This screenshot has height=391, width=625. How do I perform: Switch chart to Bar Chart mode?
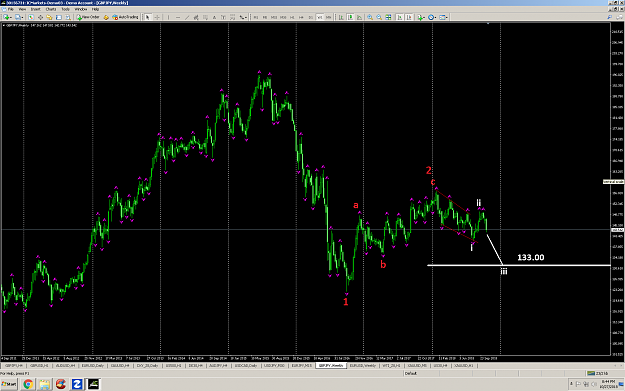pos(341,17)
